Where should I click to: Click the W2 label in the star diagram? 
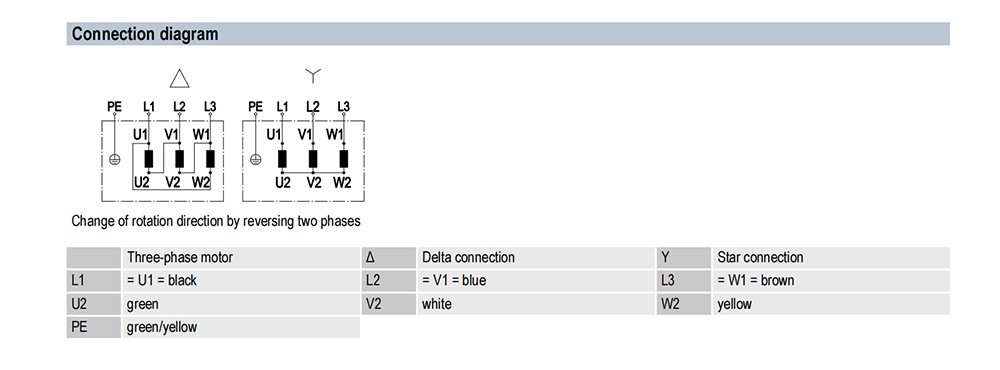[342, 183]
